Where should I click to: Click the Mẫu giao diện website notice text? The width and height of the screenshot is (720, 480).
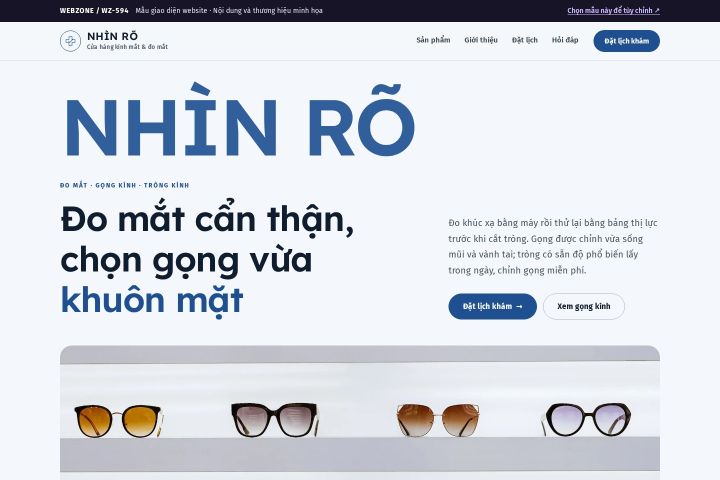point(229,11)
